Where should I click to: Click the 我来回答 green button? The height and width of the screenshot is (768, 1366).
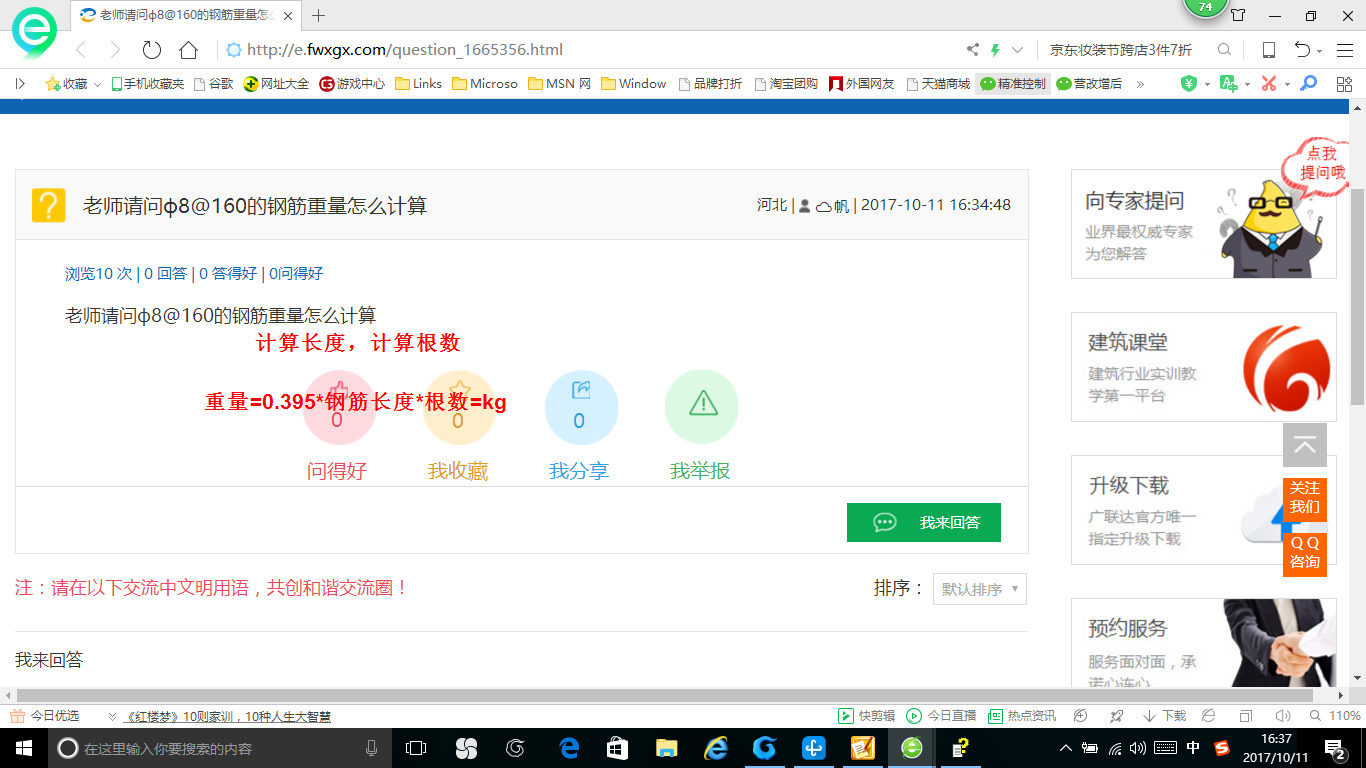tap(924, 522)
